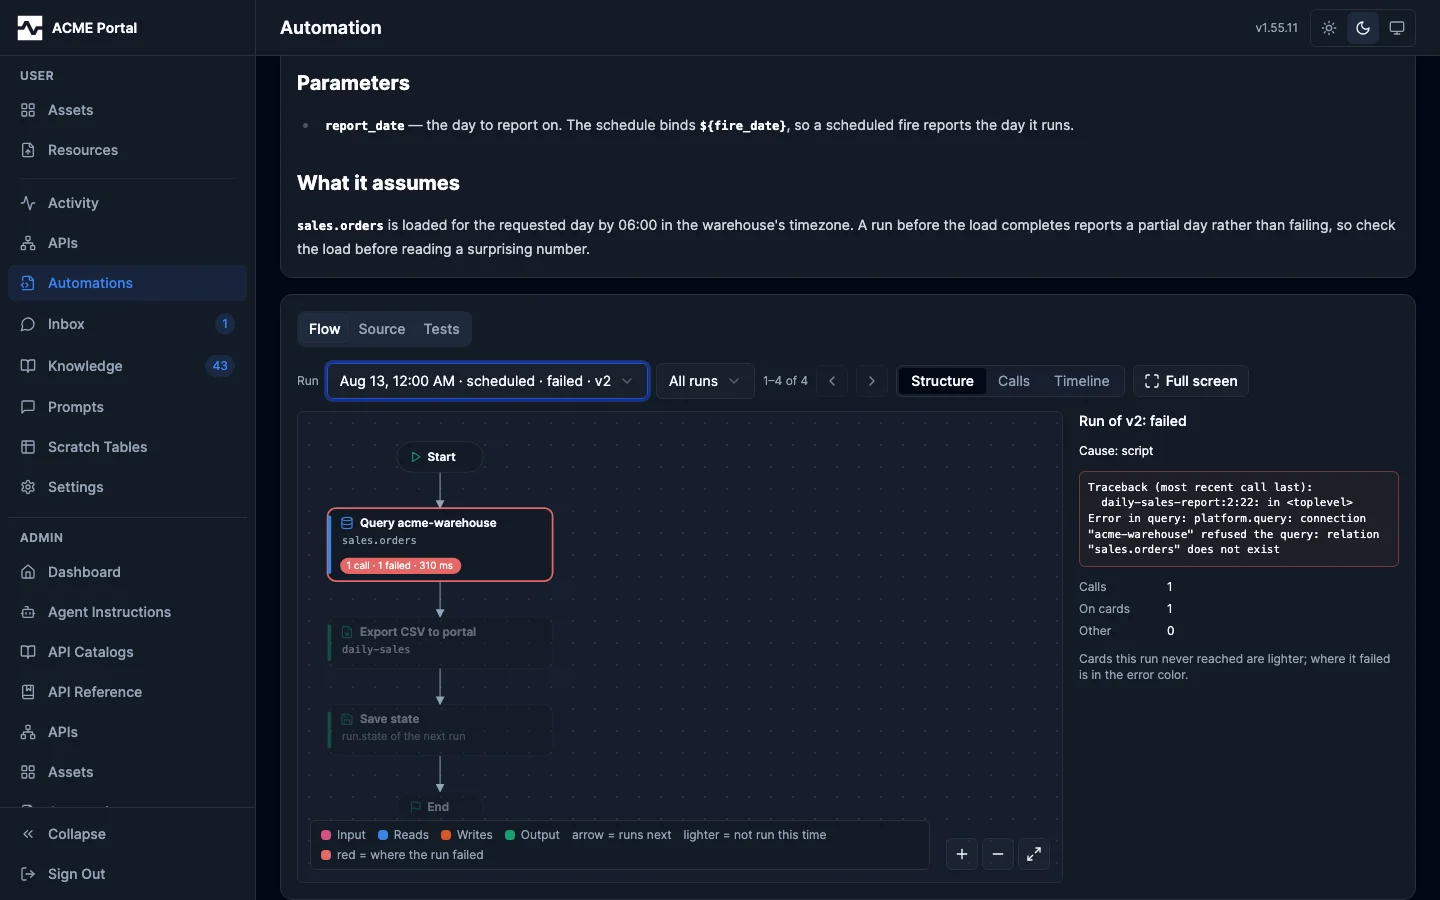Viewport: 1440px width, 900px height.
Task: Select the Query acme-warehouse node
Action: [440, 545]
